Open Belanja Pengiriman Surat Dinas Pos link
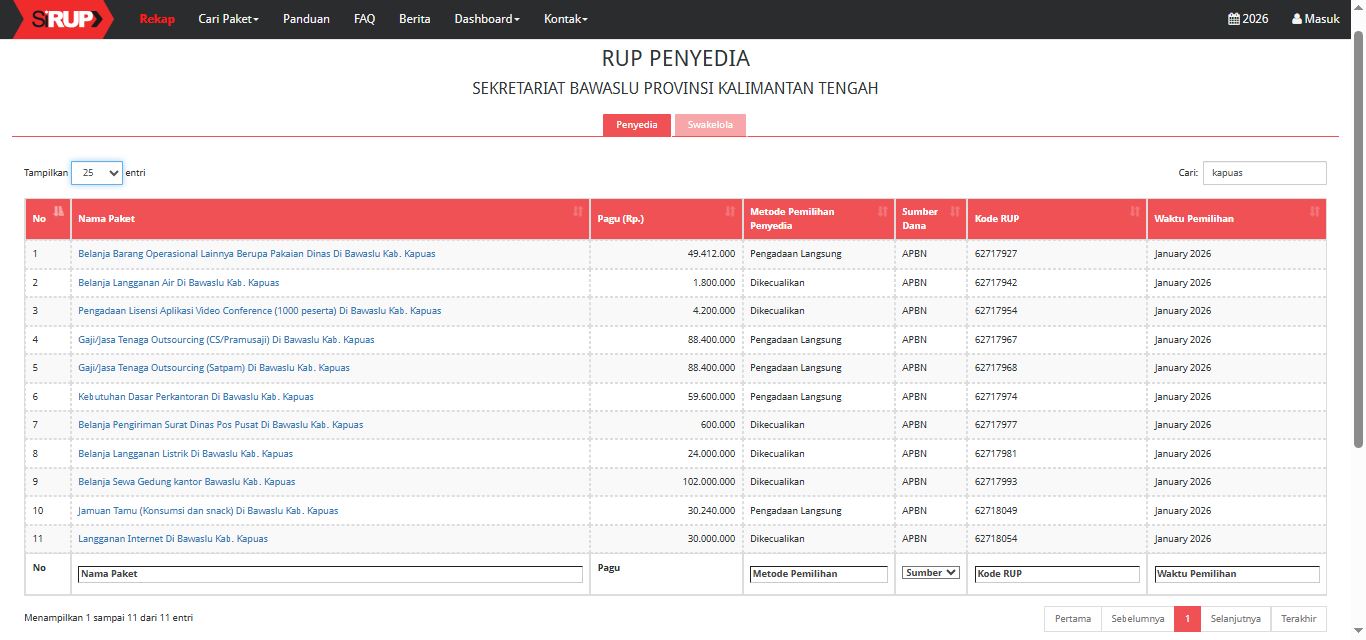This screenshot has height=640, width=1366. click(x=221, y=425)
